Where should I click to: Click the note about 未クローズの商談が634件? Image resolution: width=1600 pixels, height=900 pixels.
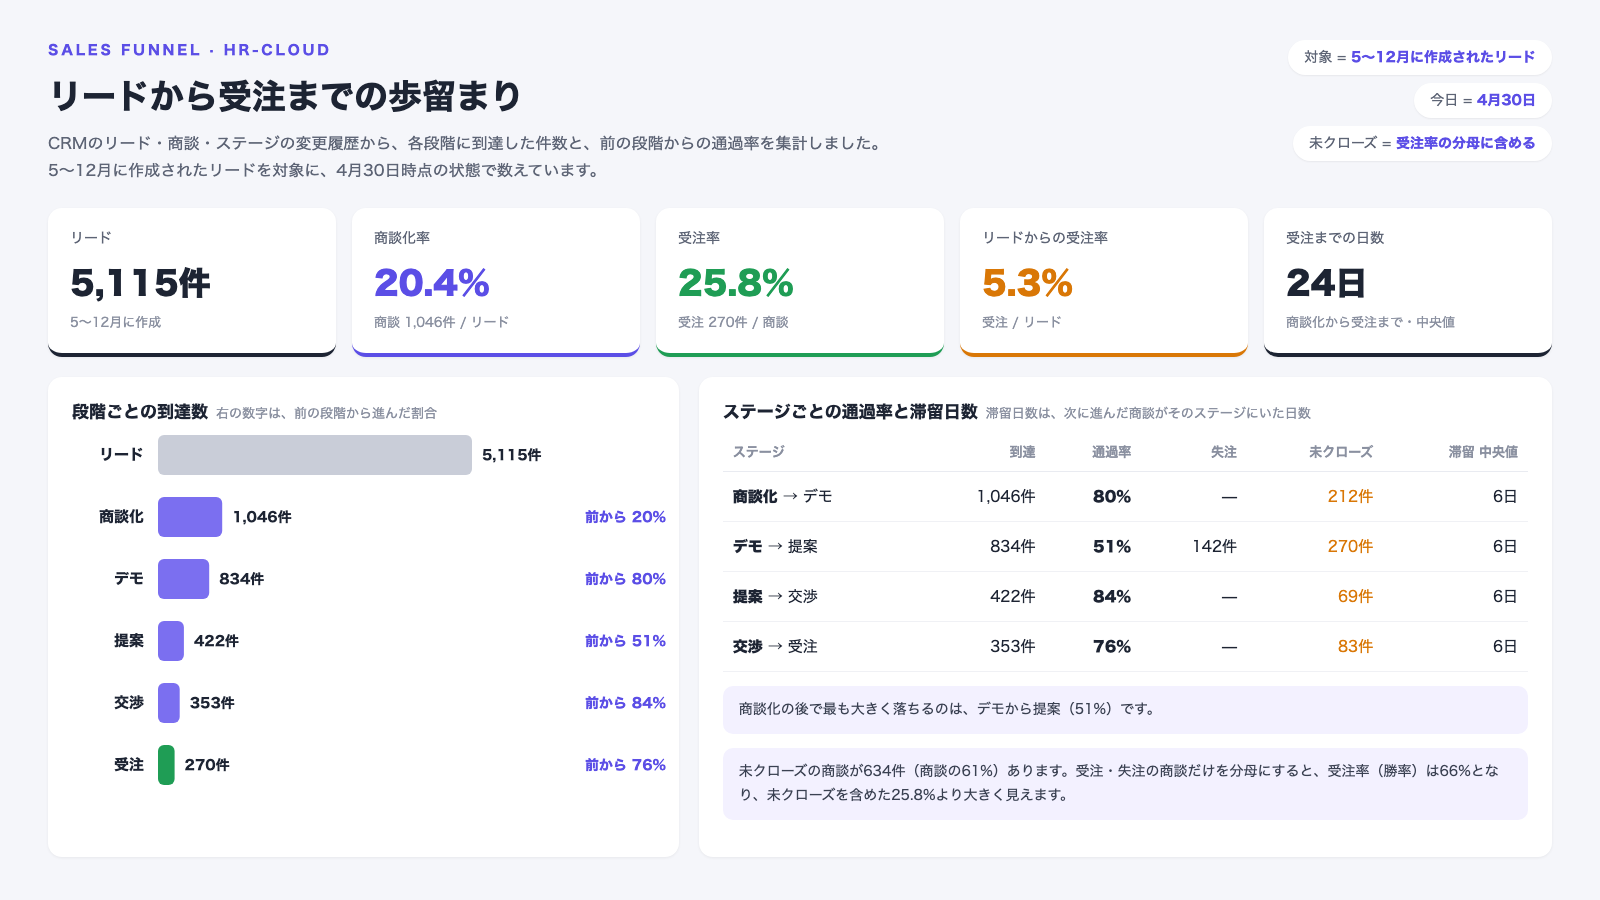(x=1125, y=784)
